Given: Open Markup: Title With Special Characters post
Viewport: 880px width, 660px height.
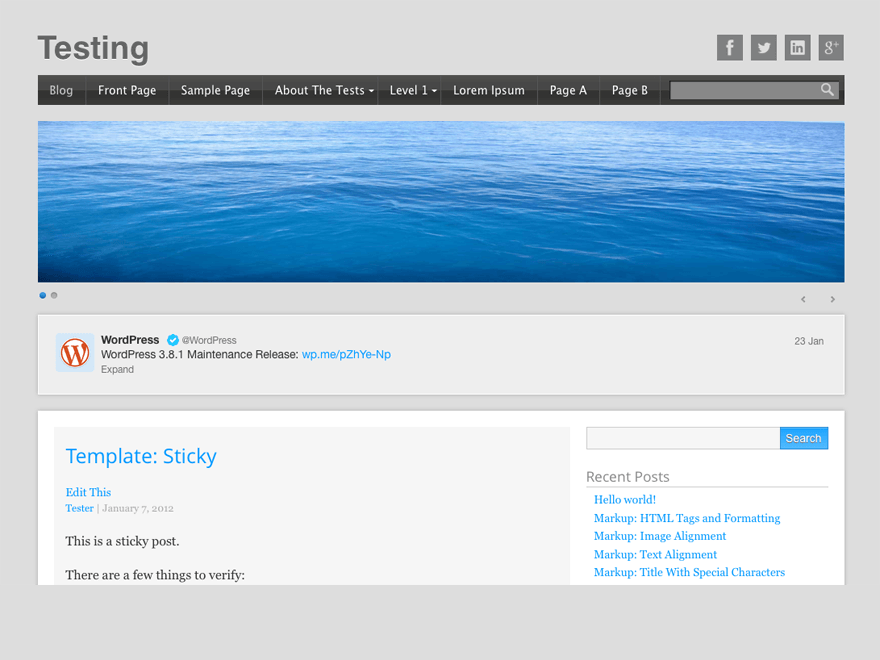Looking at the screenshot, I should tap(689, 572).
